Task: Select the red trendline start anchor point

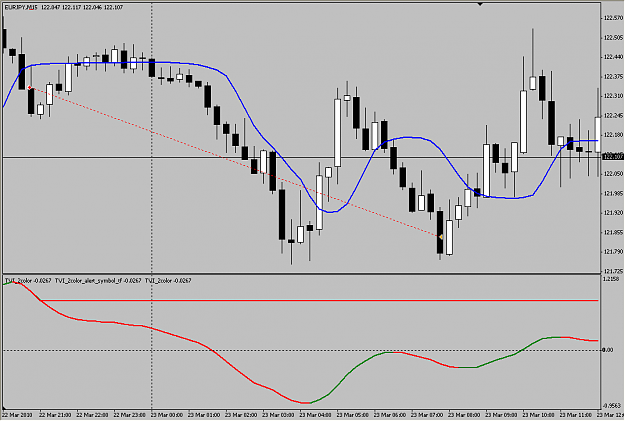Action: pos(29,87)
